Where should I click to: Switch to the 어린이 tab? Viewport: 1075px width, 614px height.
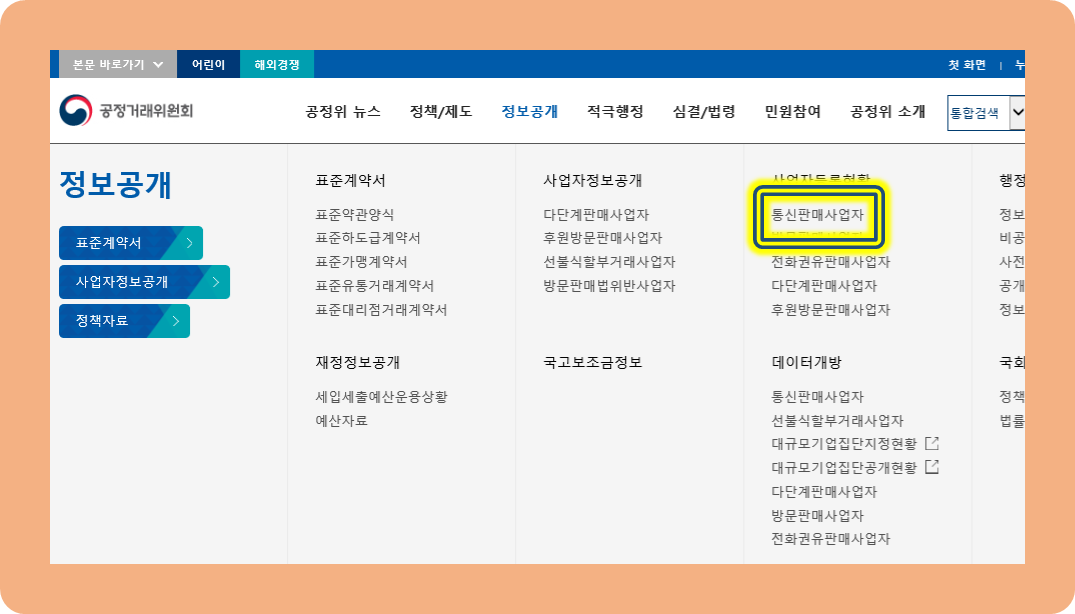(208, 64)
